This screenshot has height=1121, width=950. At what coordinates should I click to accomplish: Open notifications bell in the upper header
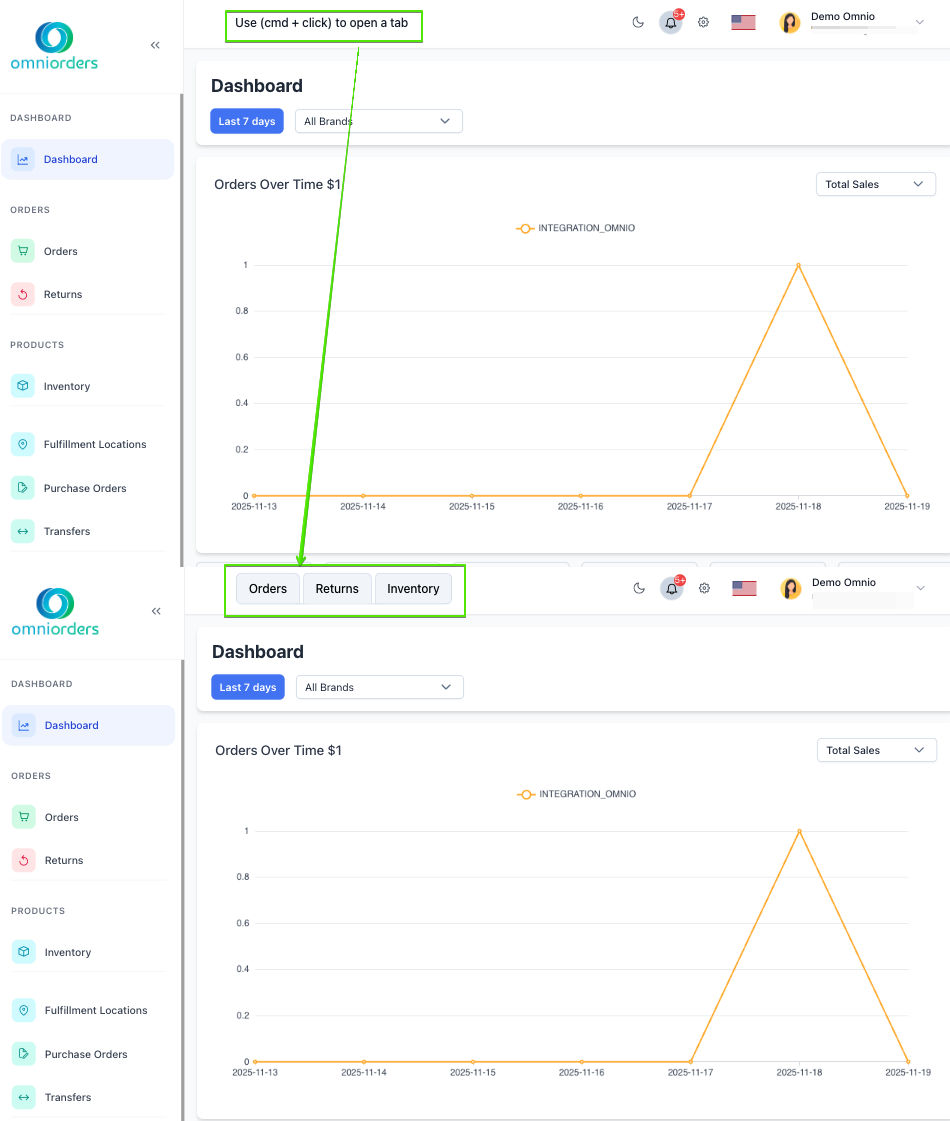coord(671,22)
